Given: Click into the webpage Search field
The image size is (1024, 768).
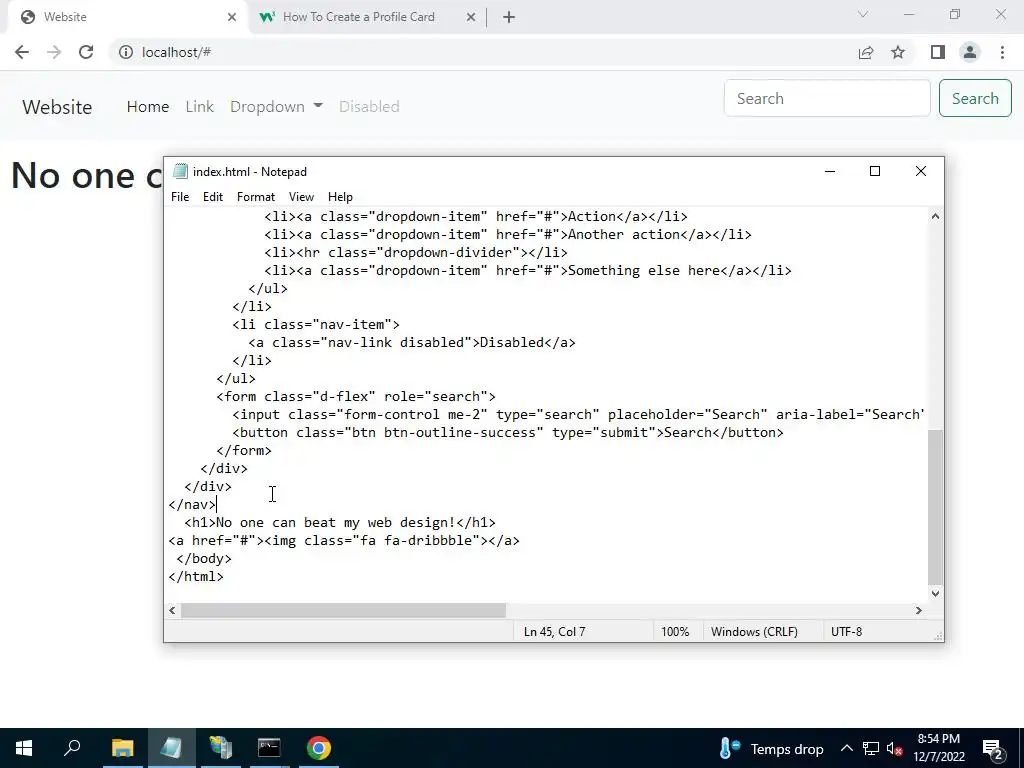Looking at the screenshot, I should point(827,99).
